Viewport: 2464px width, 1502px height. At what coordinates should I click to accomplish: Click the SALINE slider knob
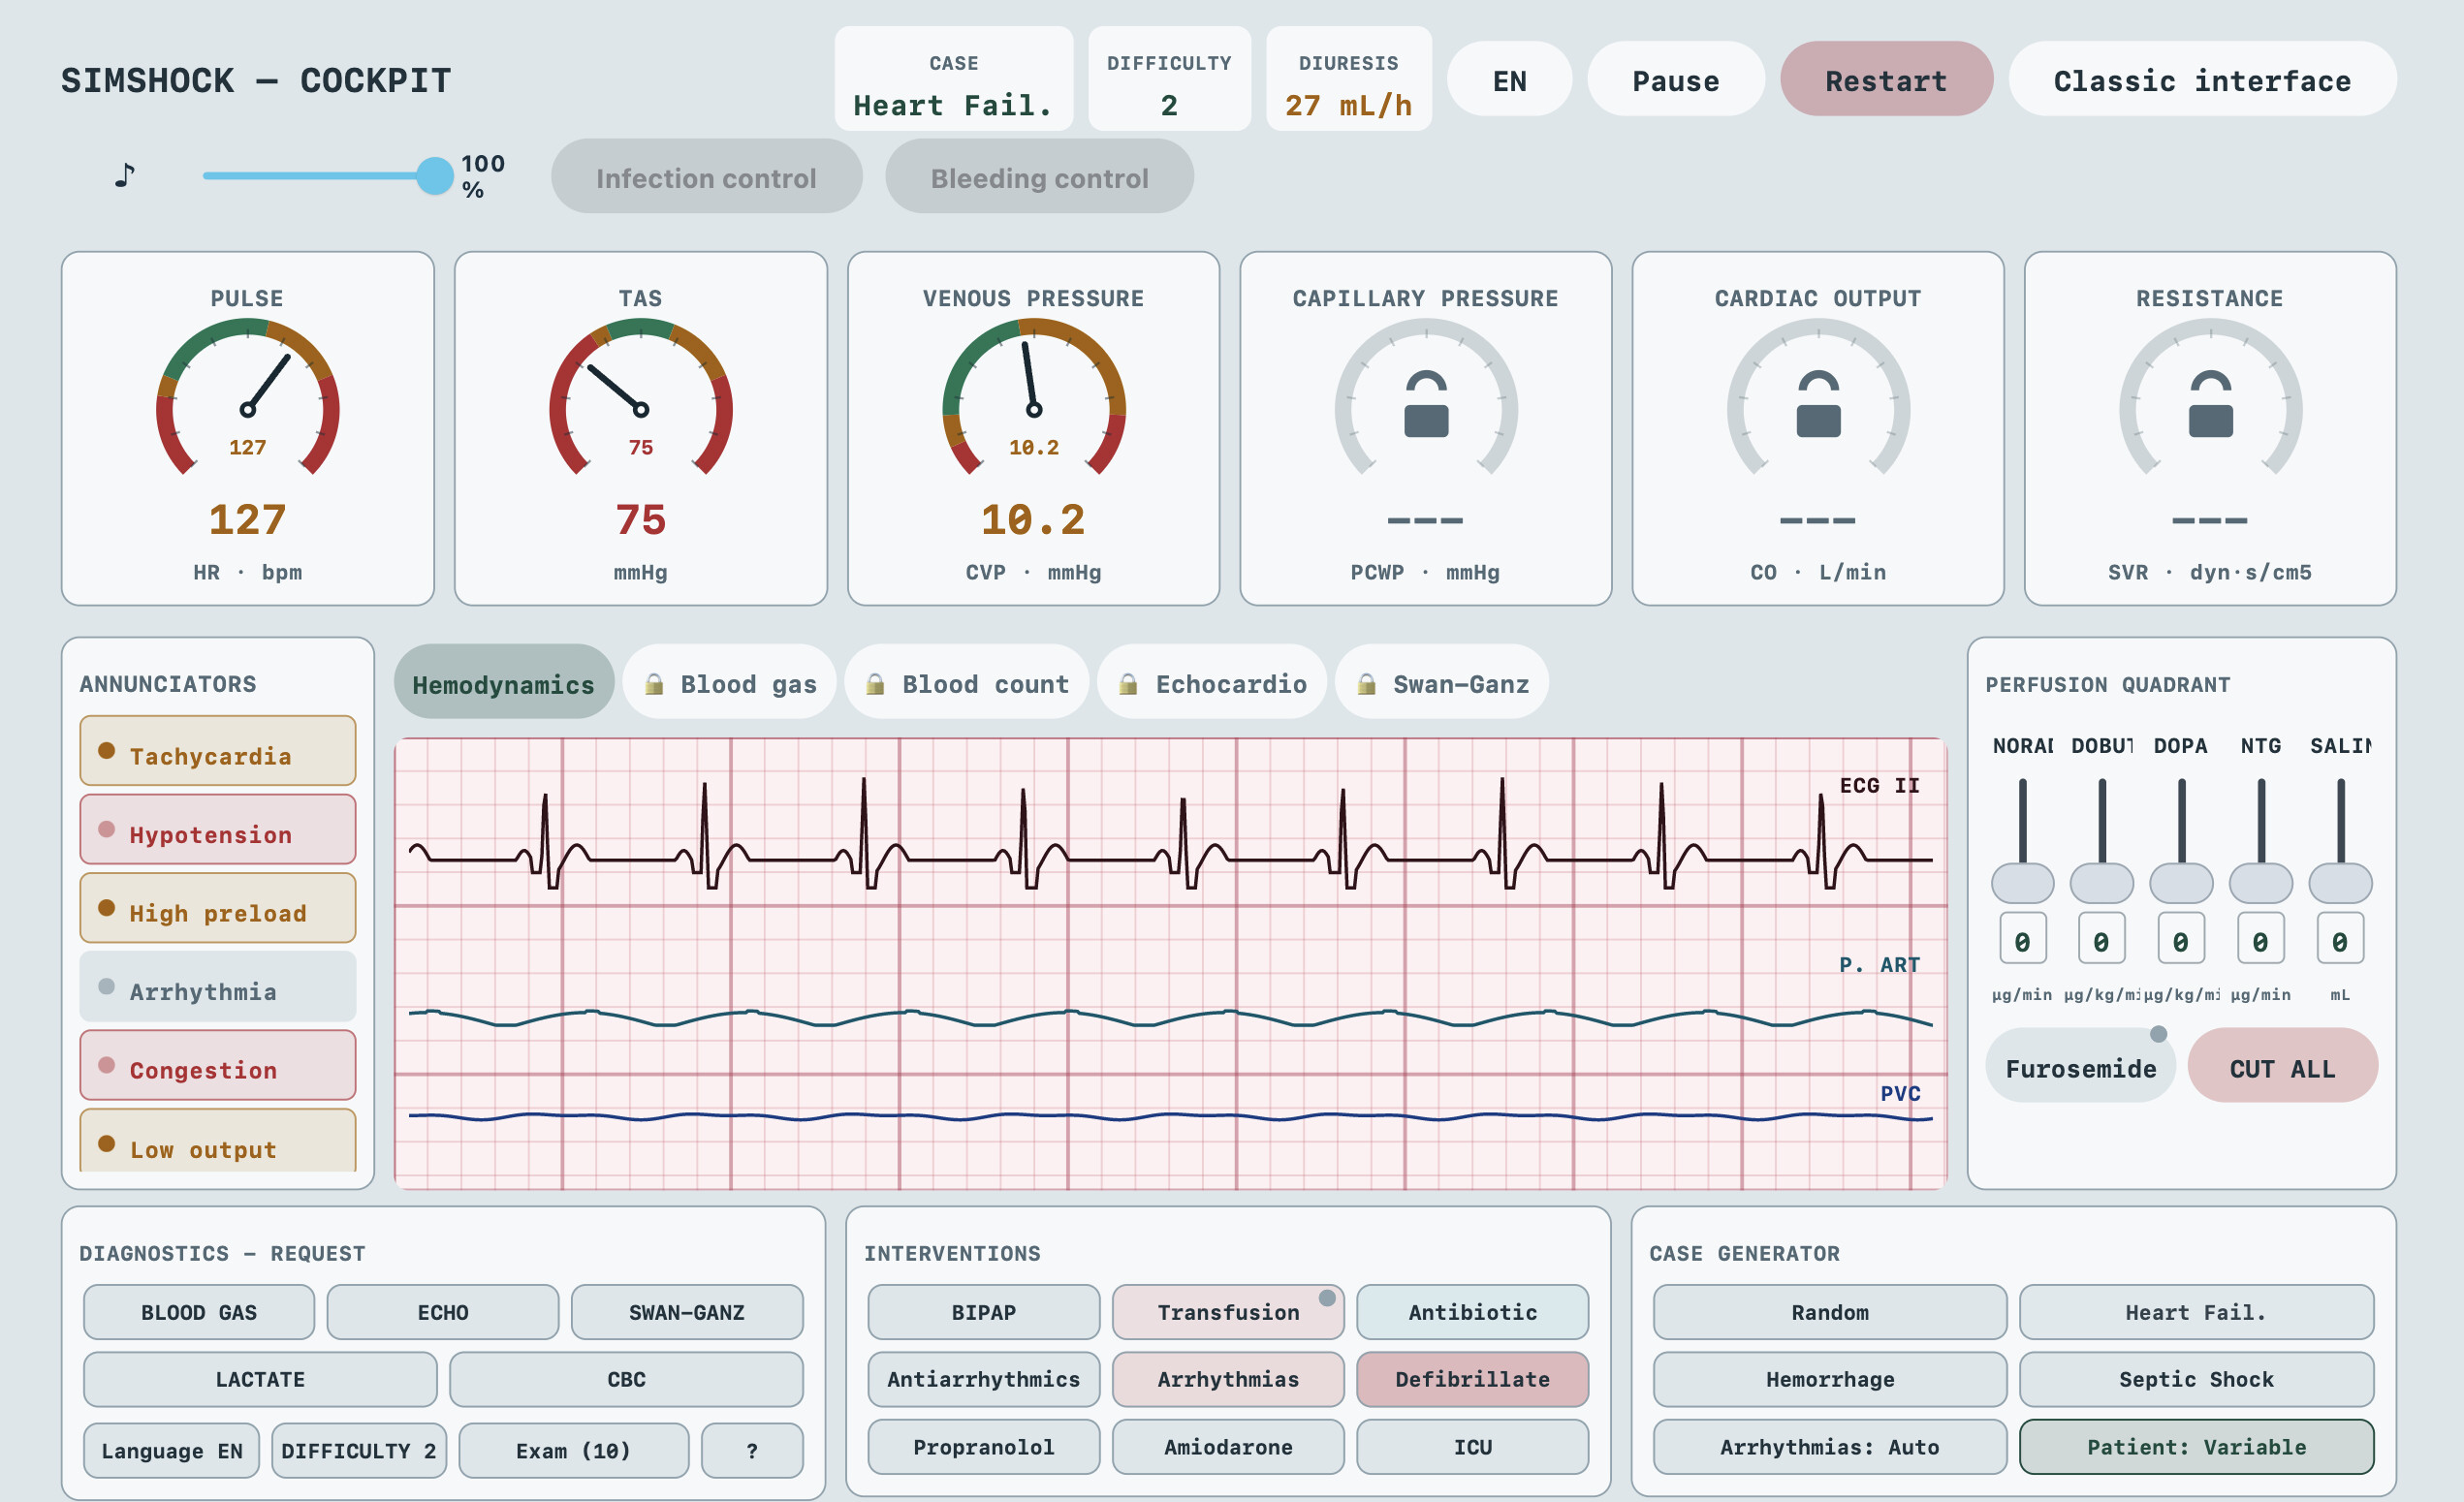[x=2340, y=883]
